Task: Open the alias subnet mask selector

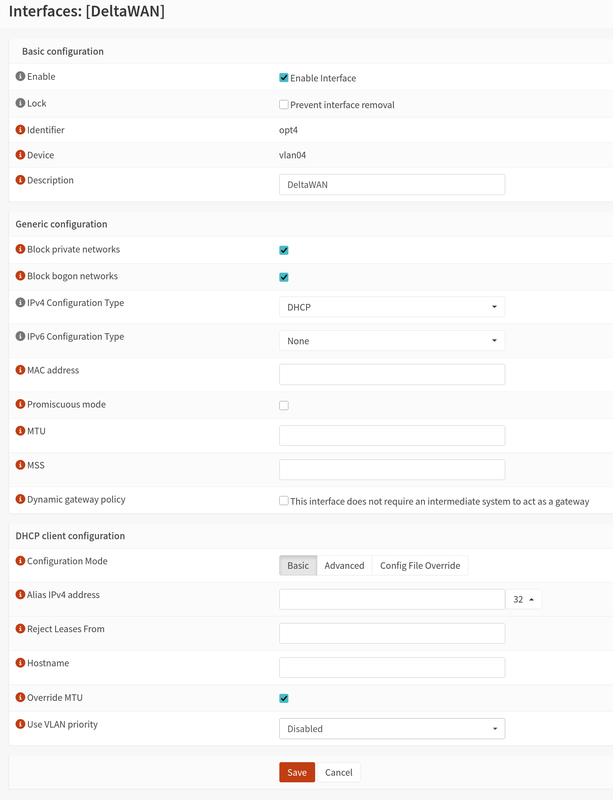Action: click(524, 600)
